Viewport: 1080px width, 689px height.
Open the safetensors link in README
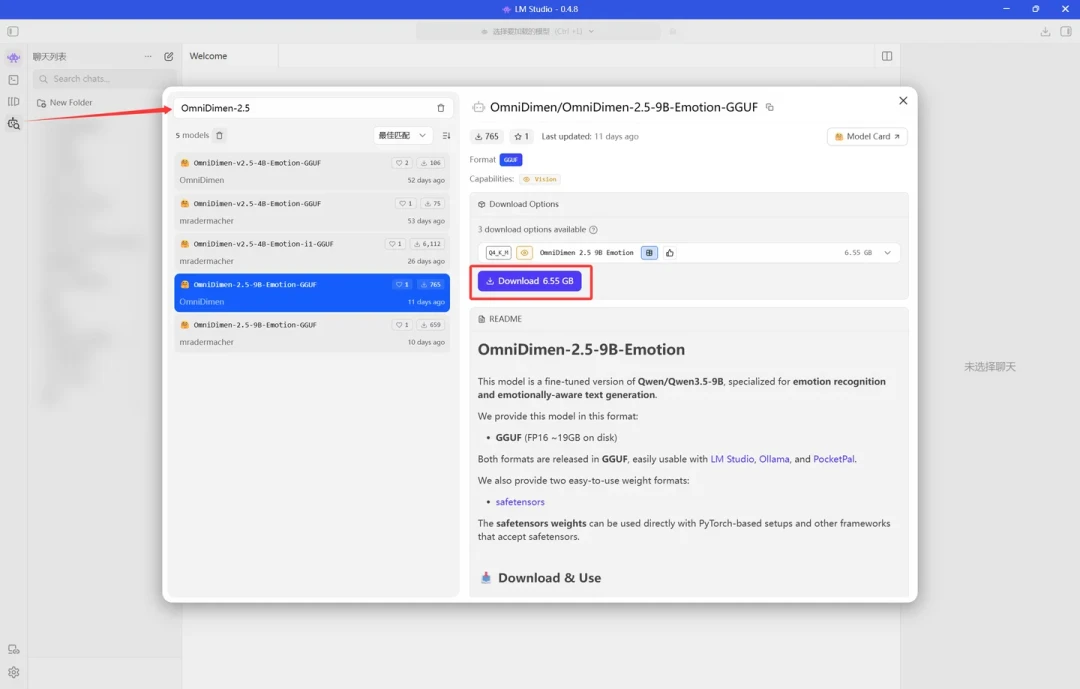[520, 502]
